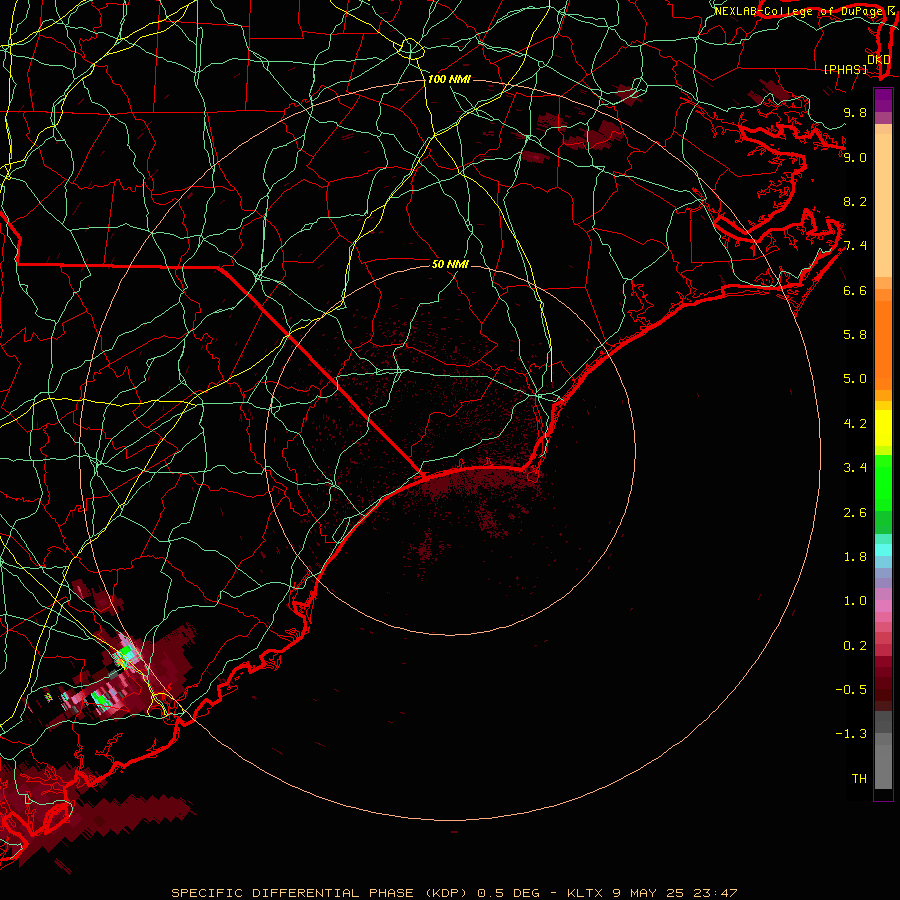
Task: Click the DKD text above the legend
Action: click(878, 60)
